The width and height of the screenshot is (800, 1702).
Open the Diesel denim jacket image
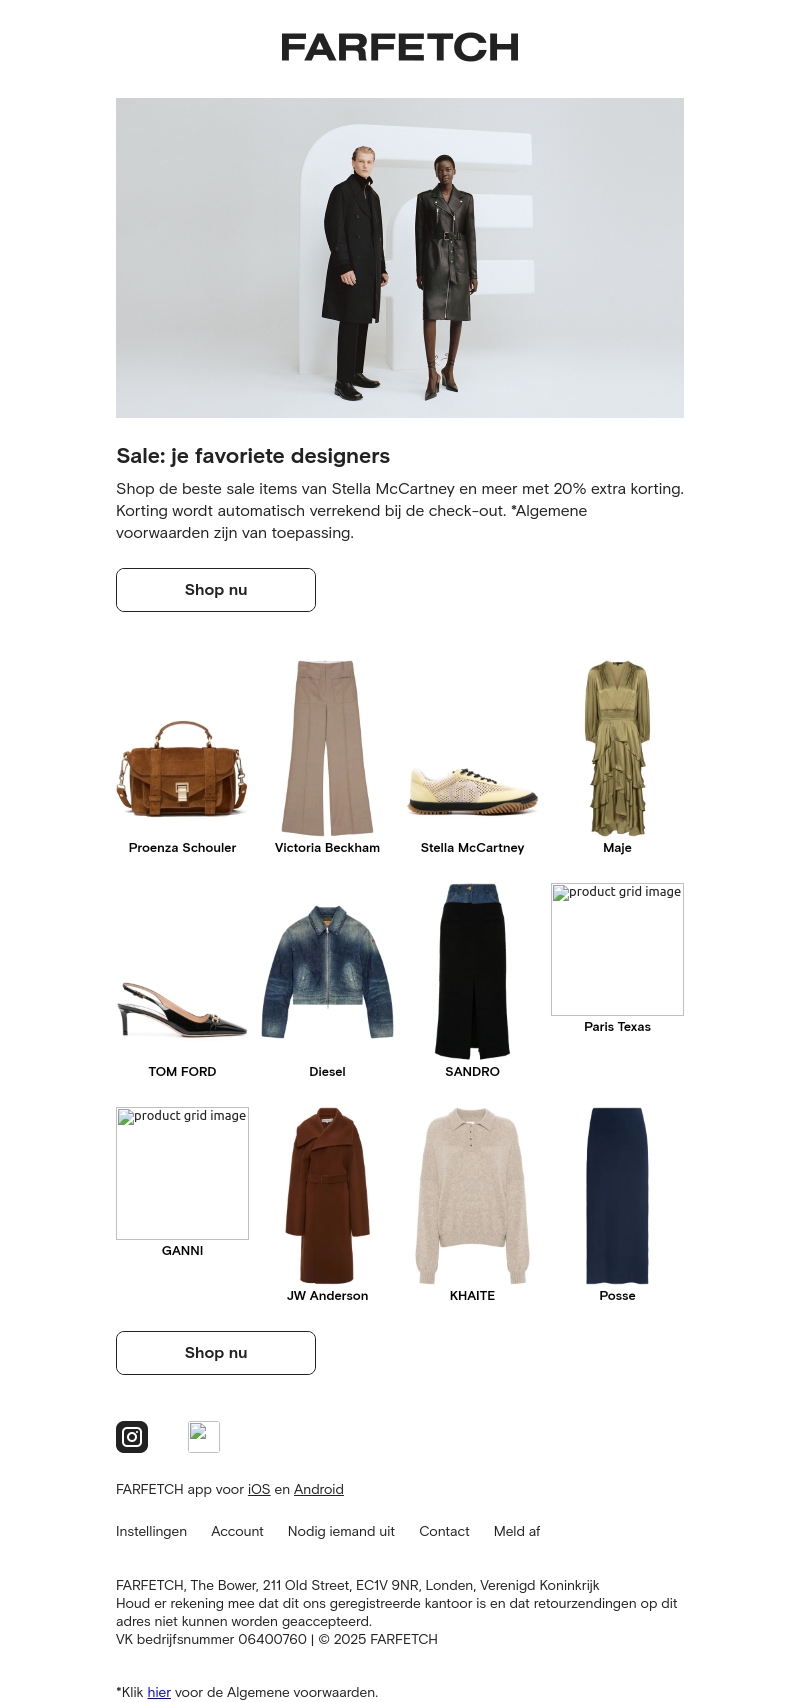(327, 972)
